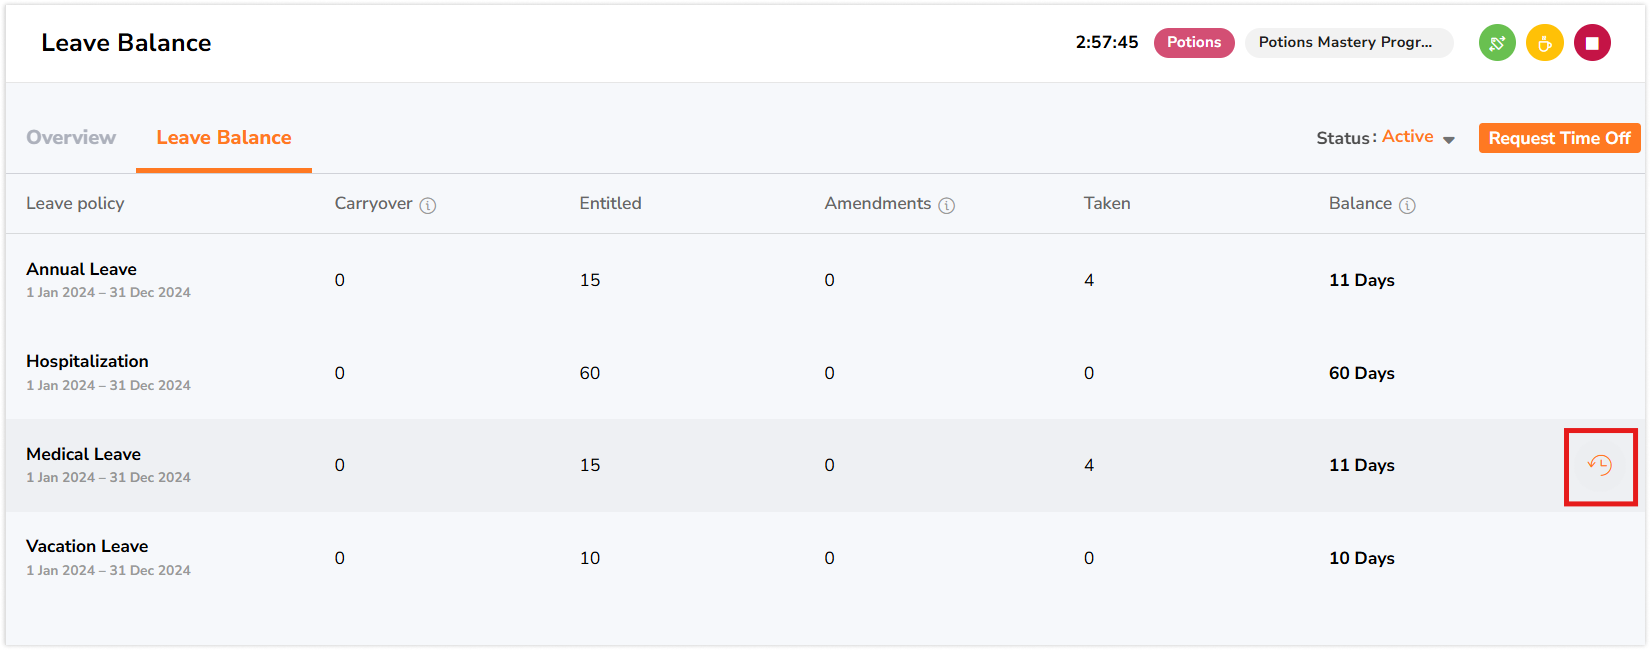Image resolution: width=1650 pixels, height=650 pixels.
Task: Click the Carryover info icon
Action: 428,205
